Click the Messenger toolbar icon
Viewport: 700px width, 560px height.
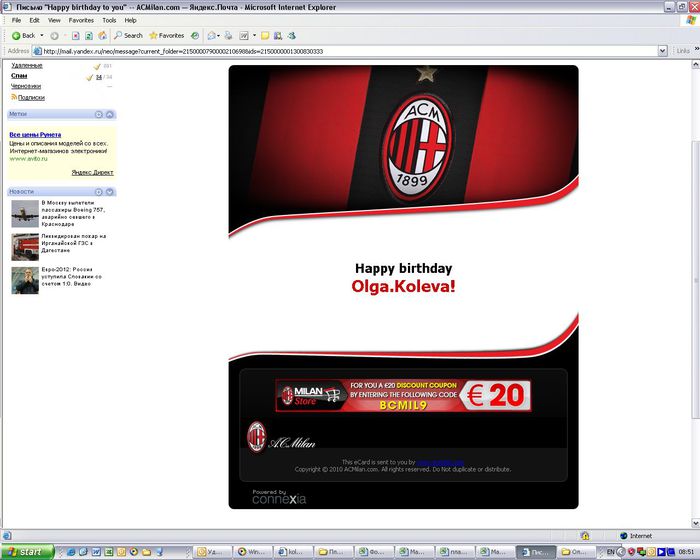tap(292, 36)
